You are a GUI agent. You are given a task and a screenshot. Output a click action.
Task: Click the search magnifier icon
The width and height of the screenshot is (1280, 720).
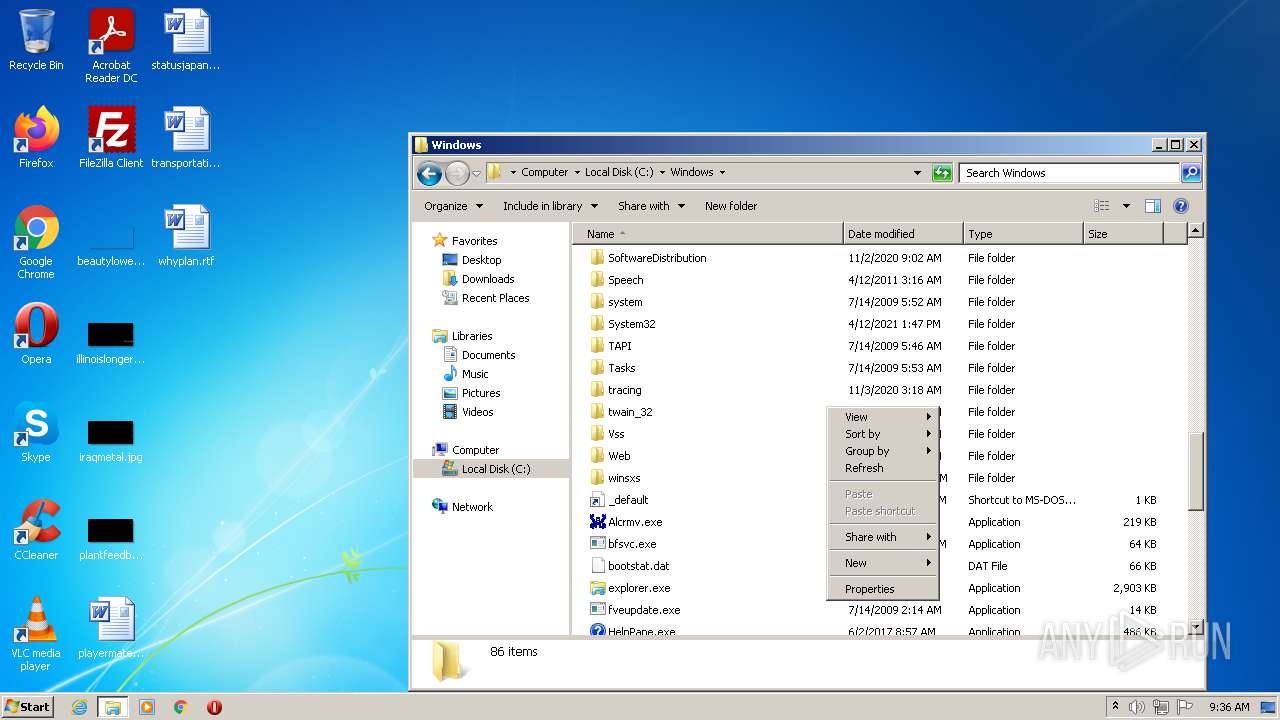pyautogui.click(x=1190, y=173)
